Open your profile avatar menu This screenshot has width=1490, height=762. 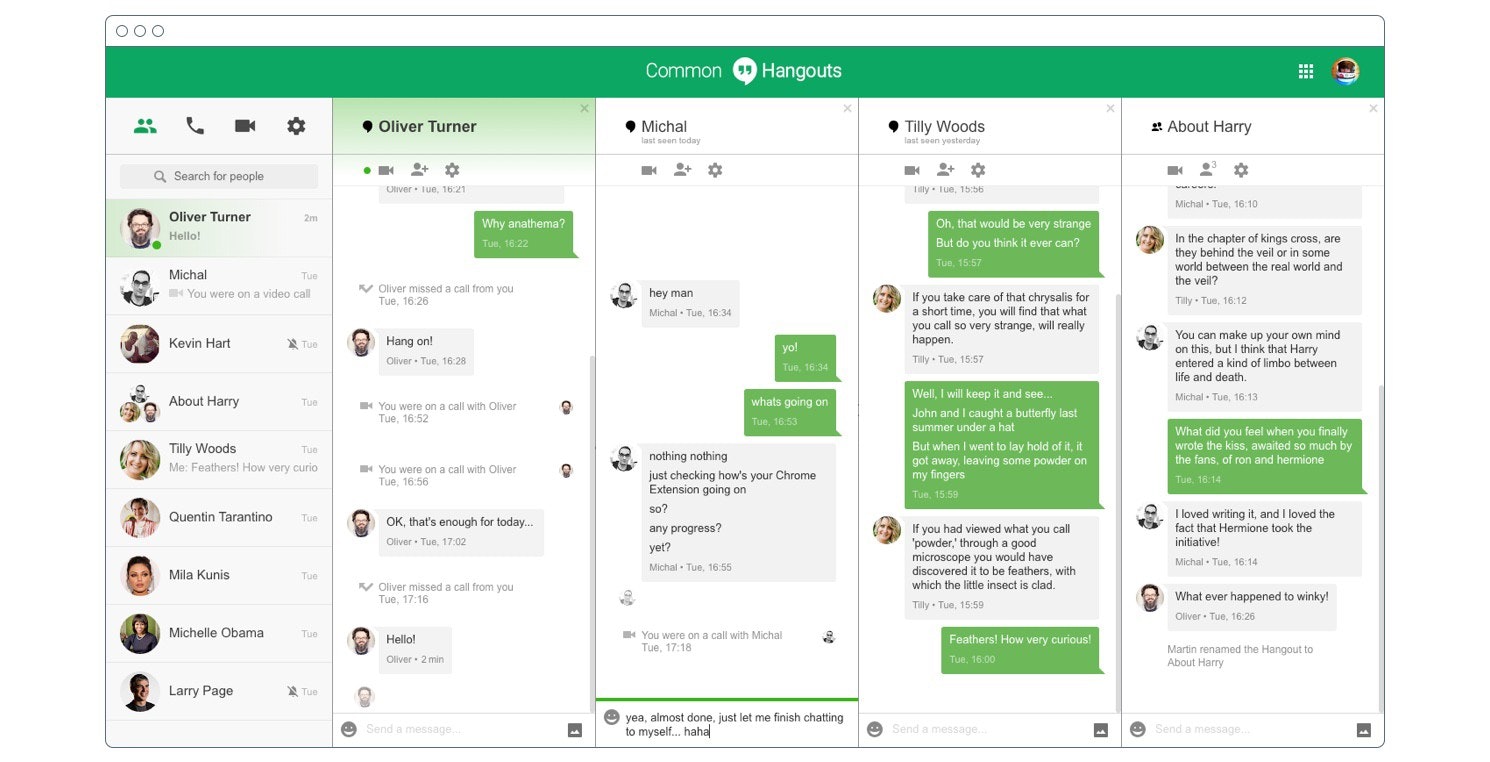[1346, 71]
